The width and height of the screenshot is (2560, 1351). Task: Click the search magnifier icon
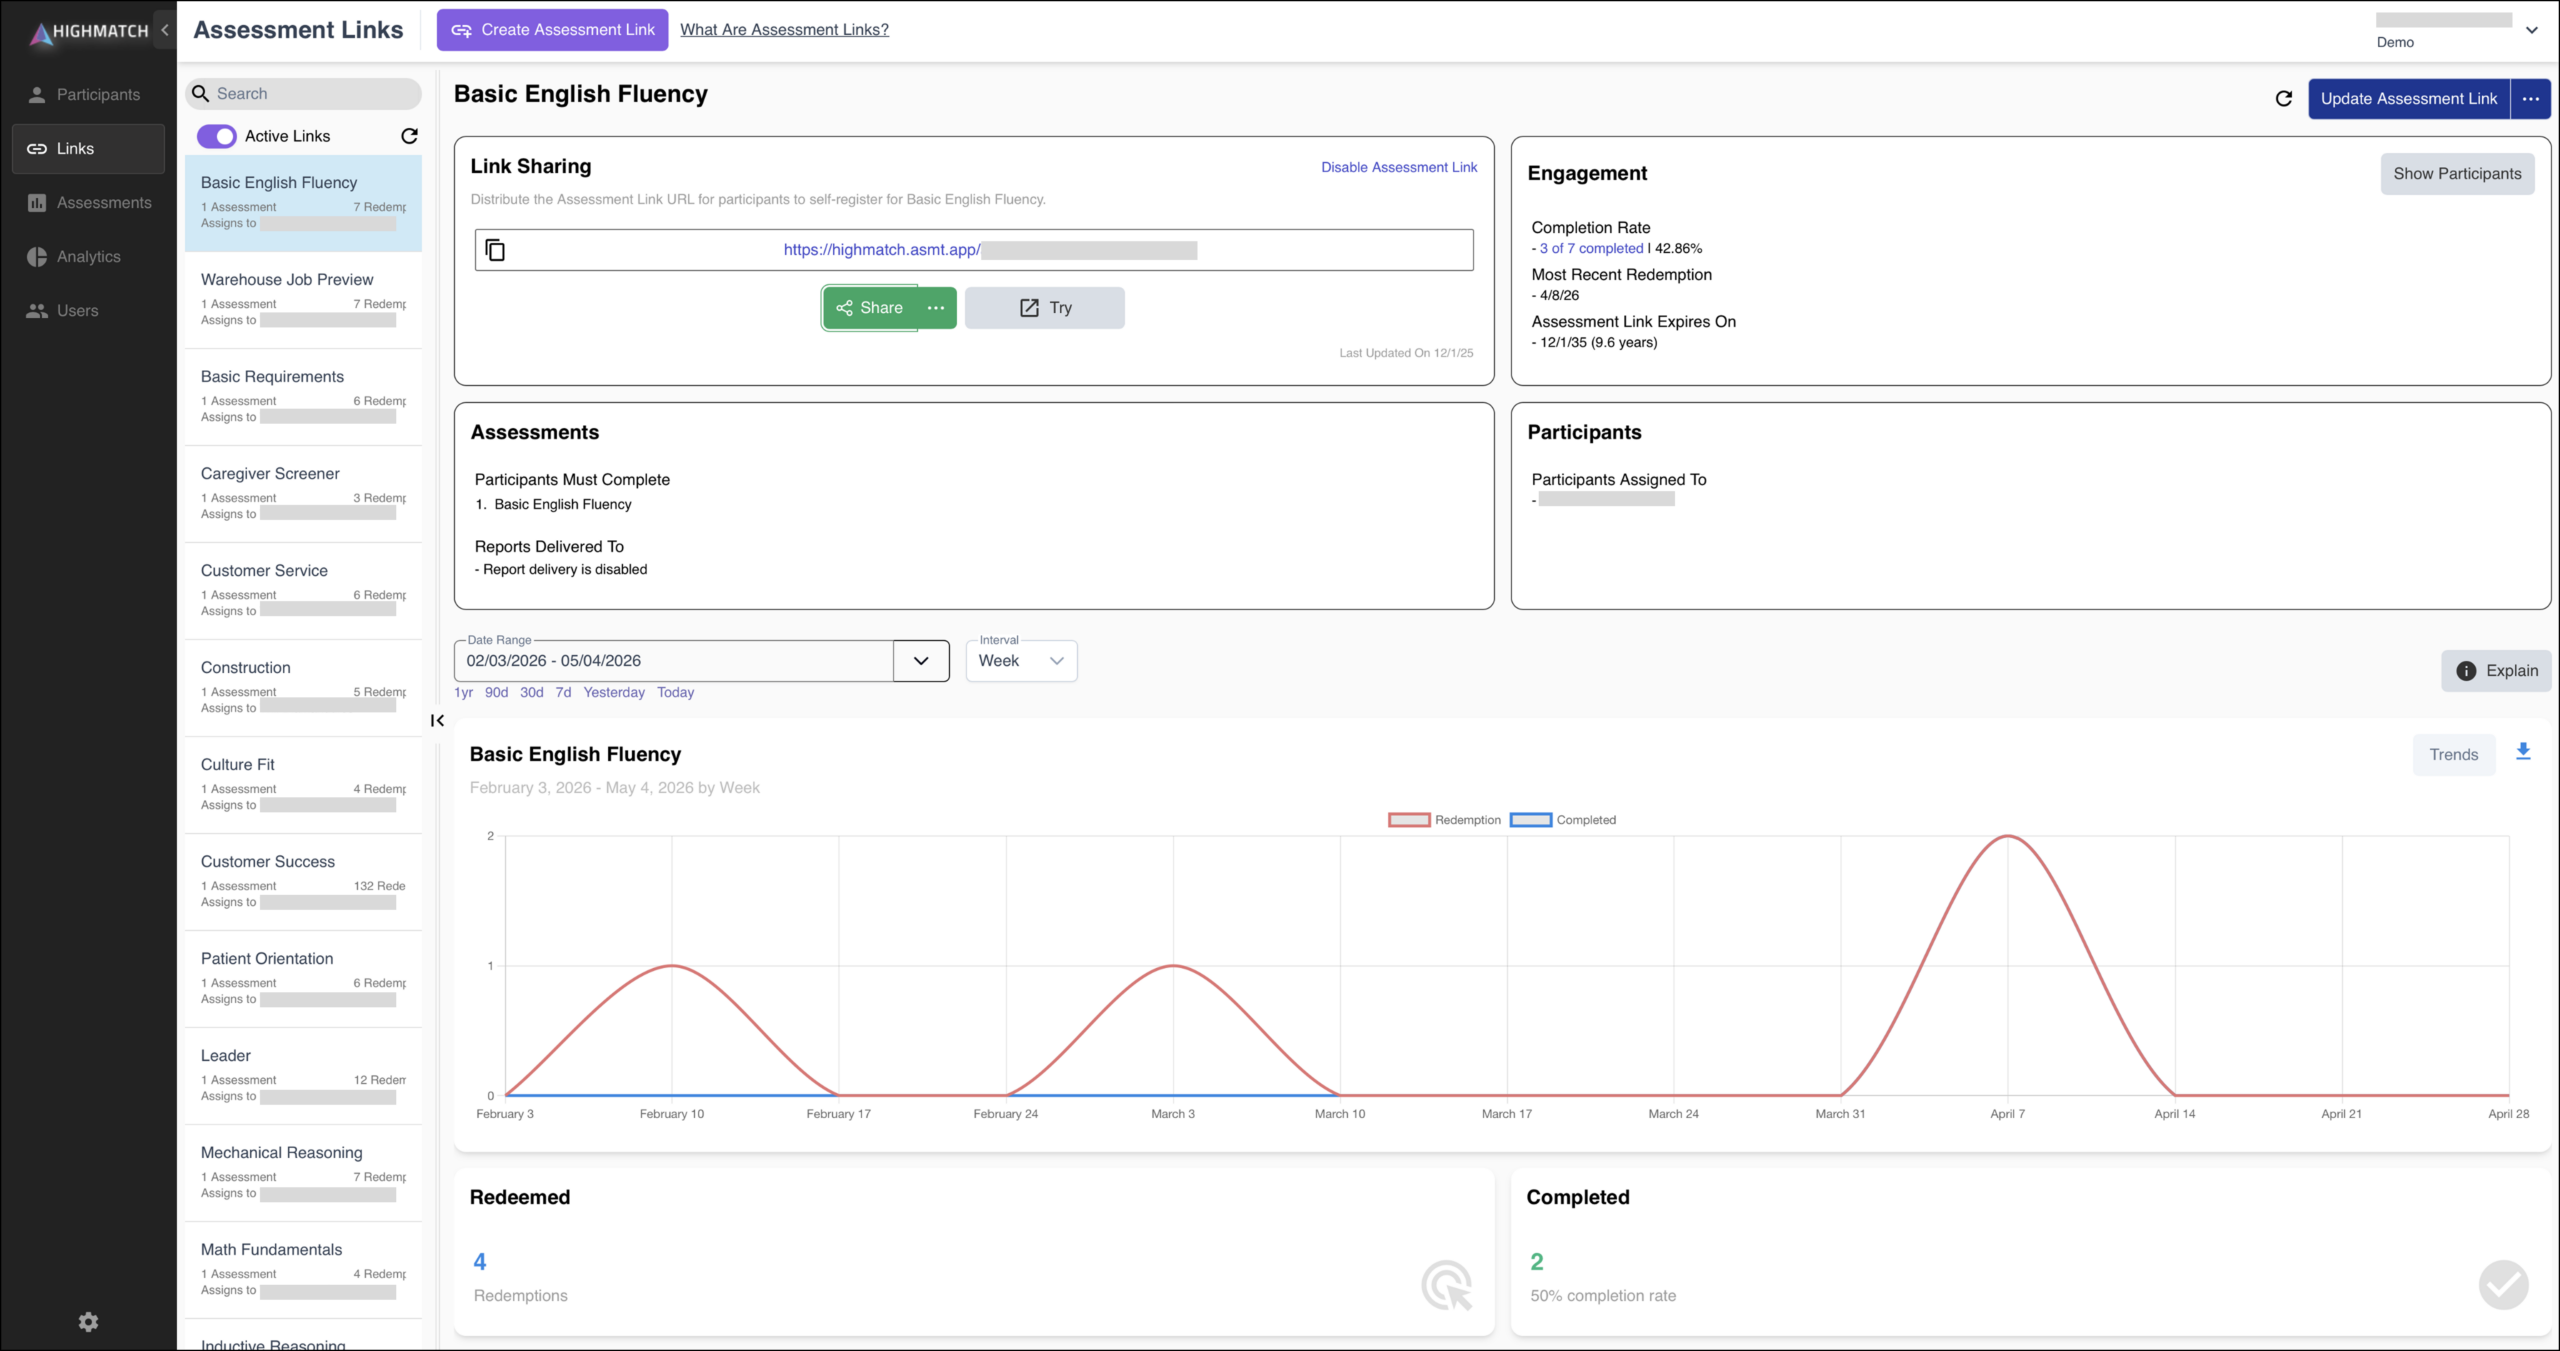(x=200, y=94)
